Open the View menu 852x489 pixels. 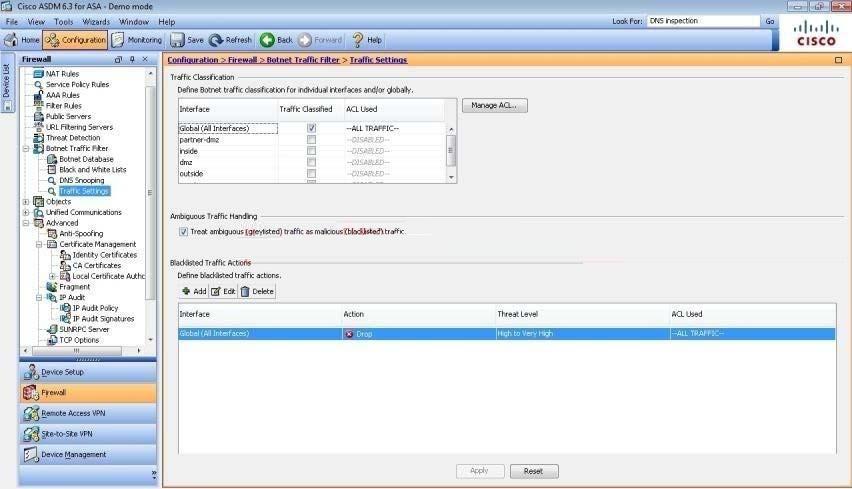pos(36,22)
